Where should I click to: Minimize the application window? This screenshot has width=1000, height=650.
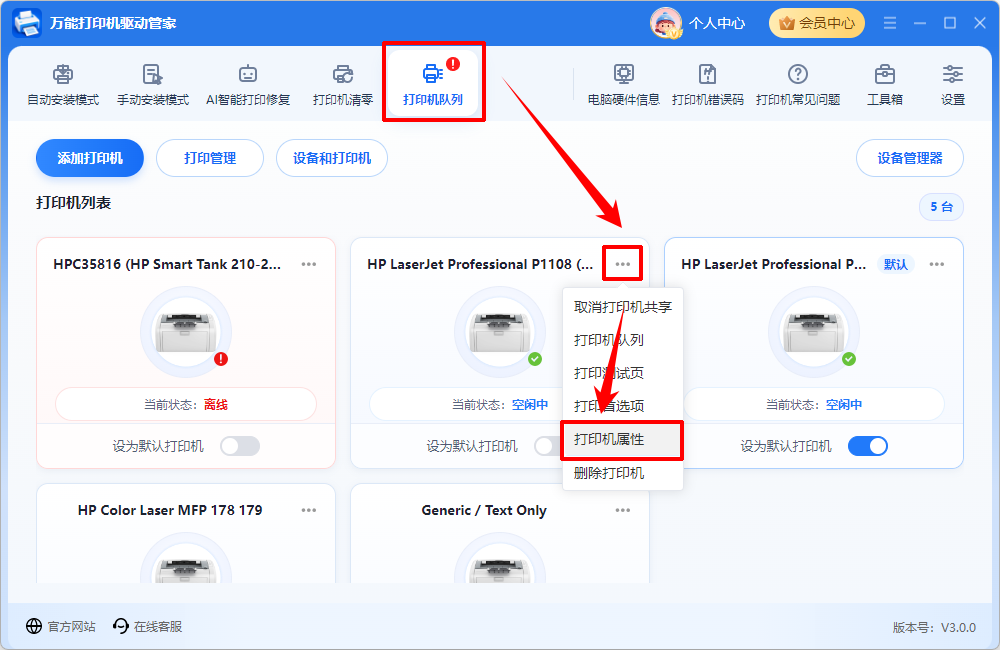(x=920, y=23)
